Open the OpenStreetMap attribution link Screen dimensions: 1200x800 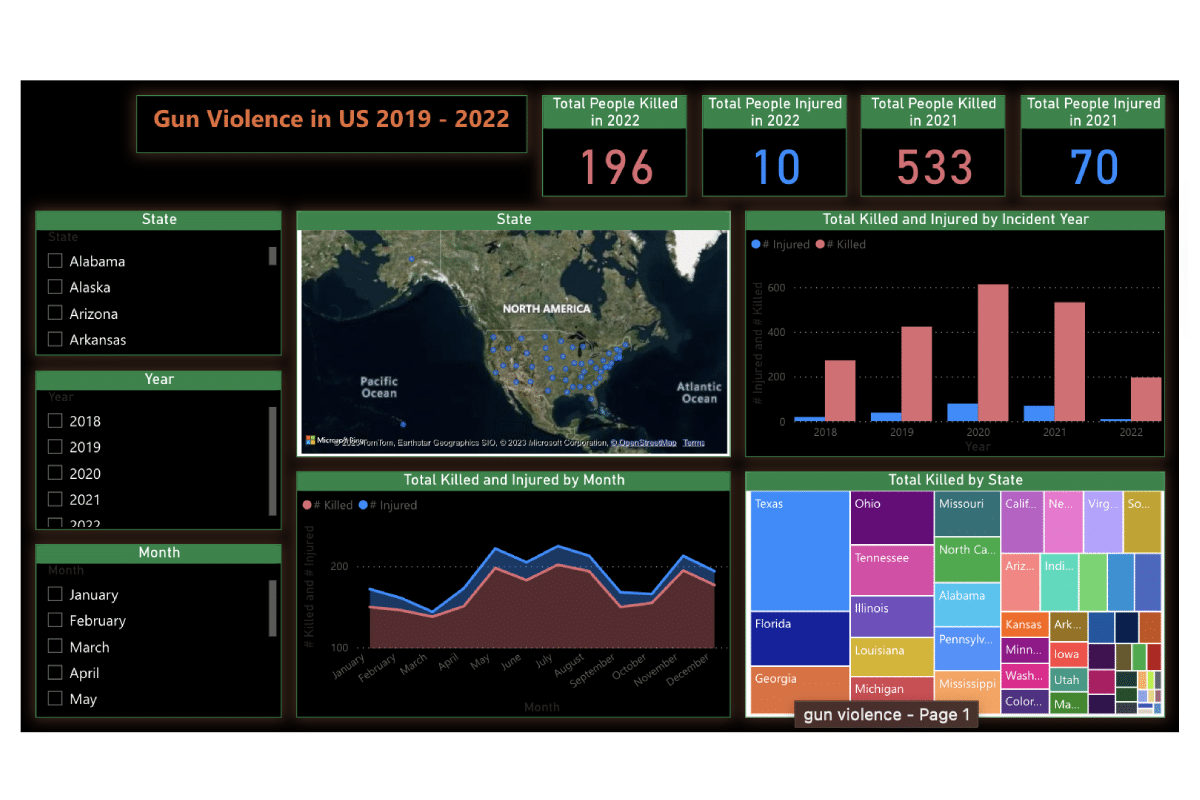645,441
